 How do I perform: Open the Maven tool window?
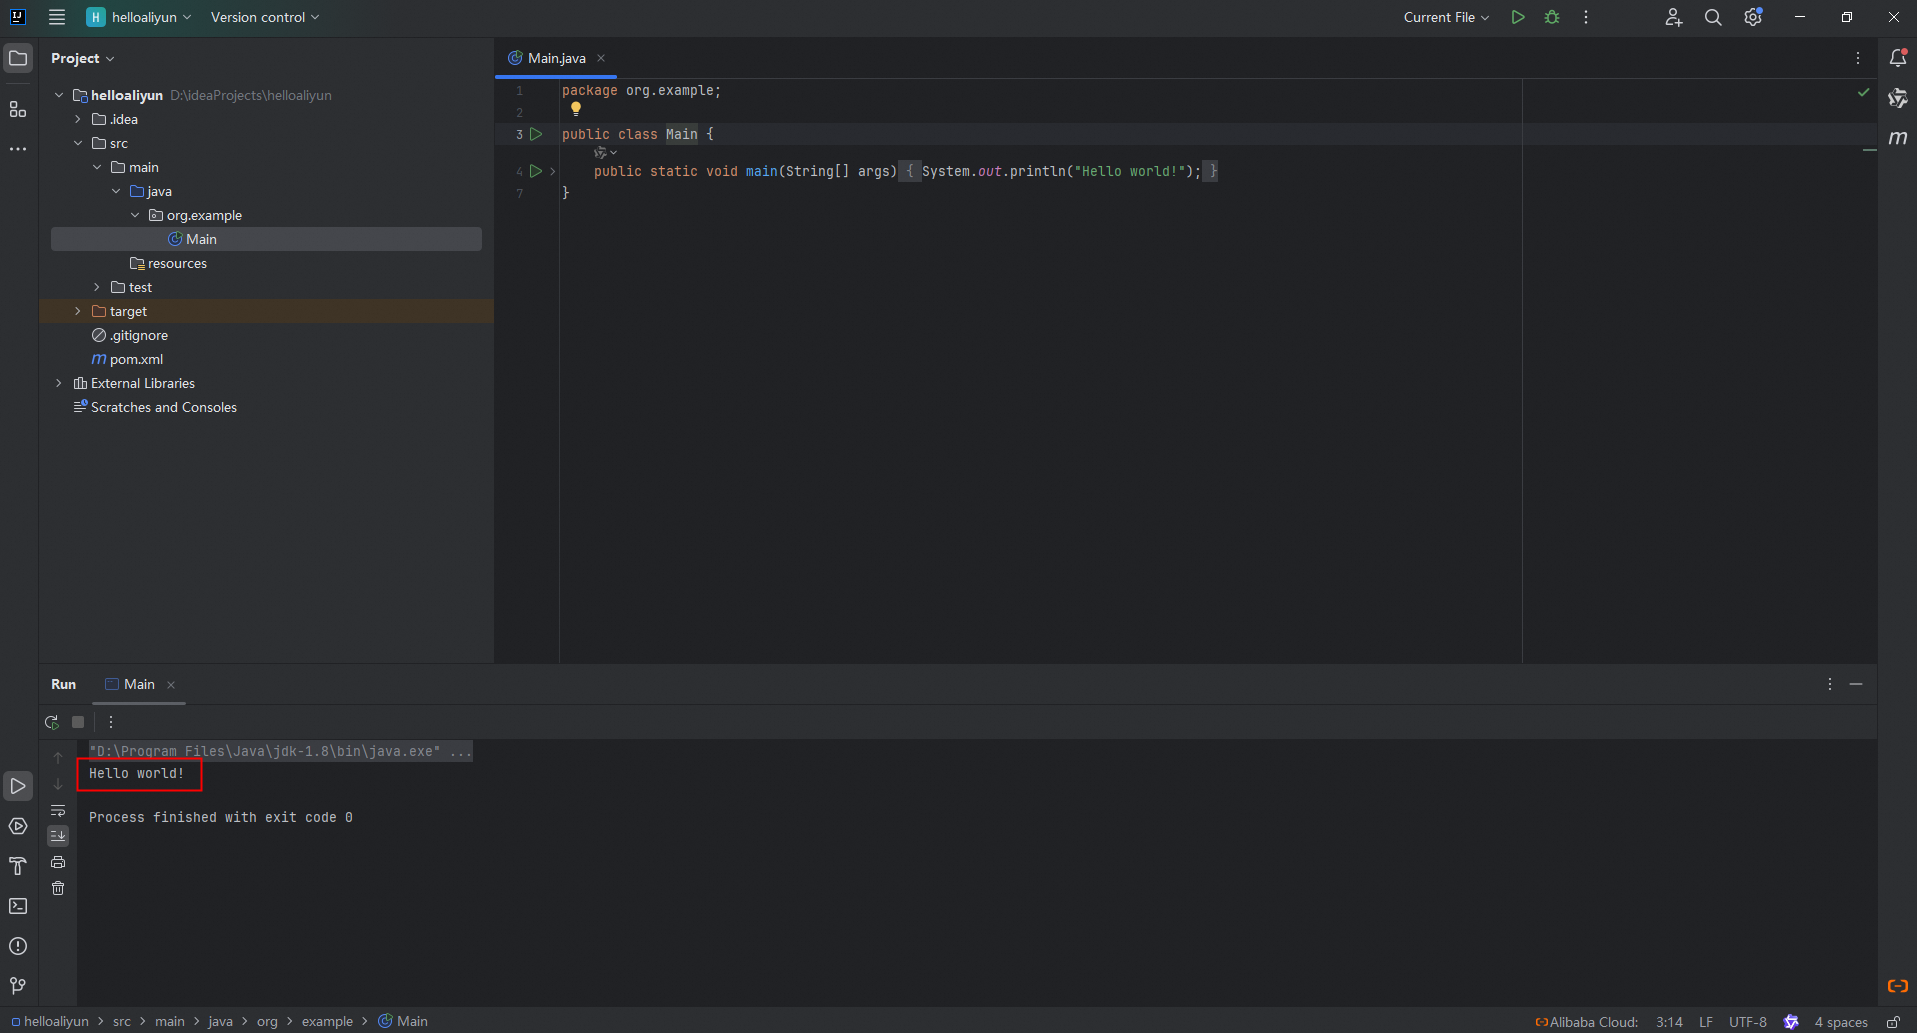click(x=1897, y=138)
